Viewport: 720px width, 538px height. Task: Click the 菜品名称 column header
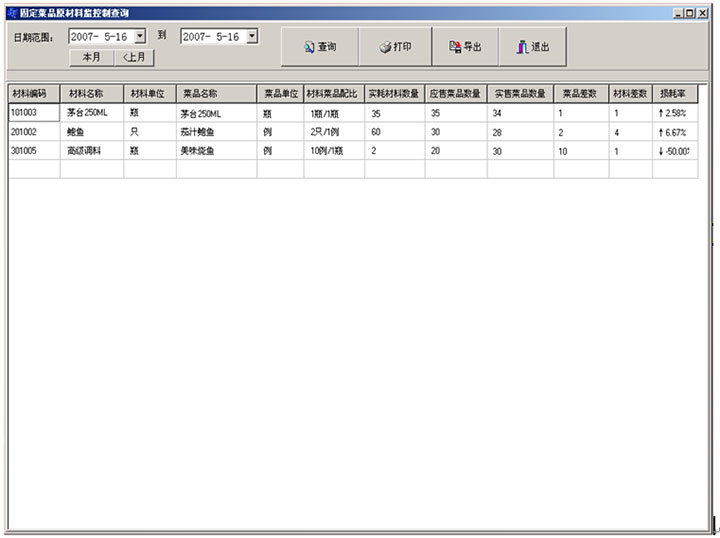216,94
